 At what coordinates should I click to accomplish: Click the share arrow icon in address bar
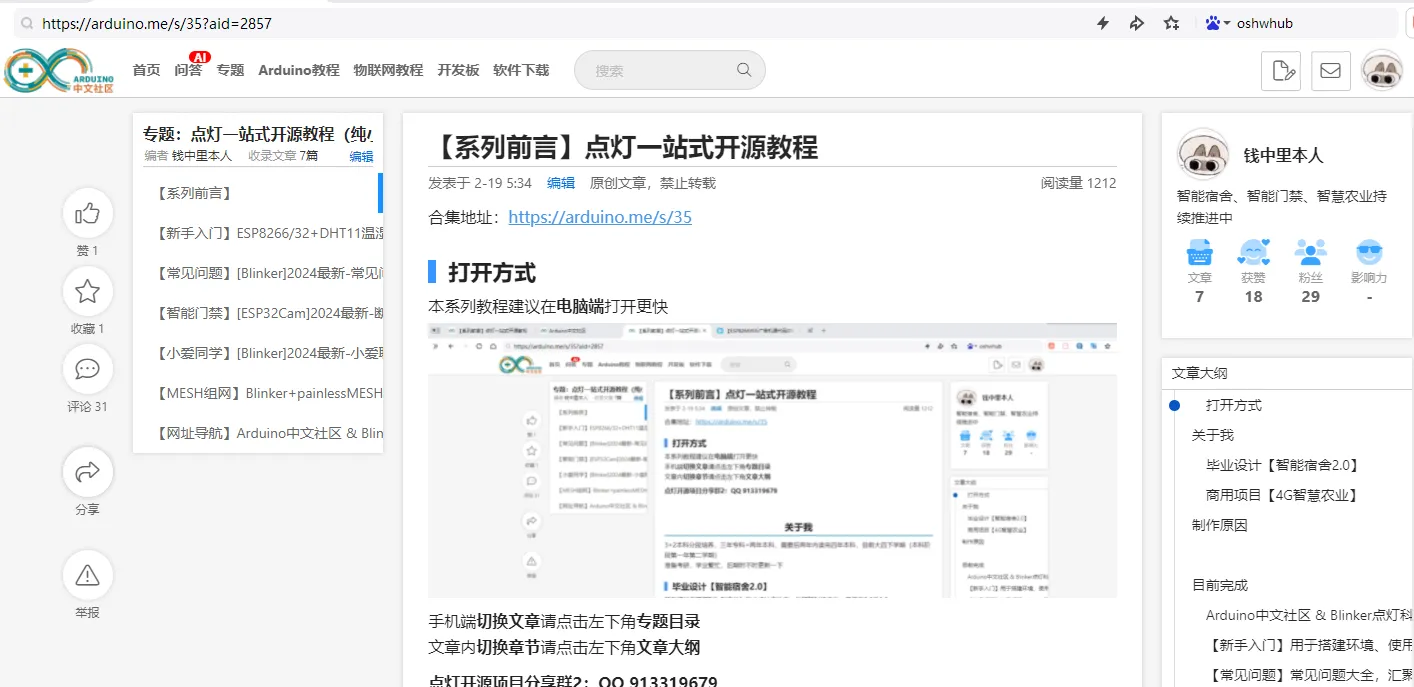[x=1137, y=23]
